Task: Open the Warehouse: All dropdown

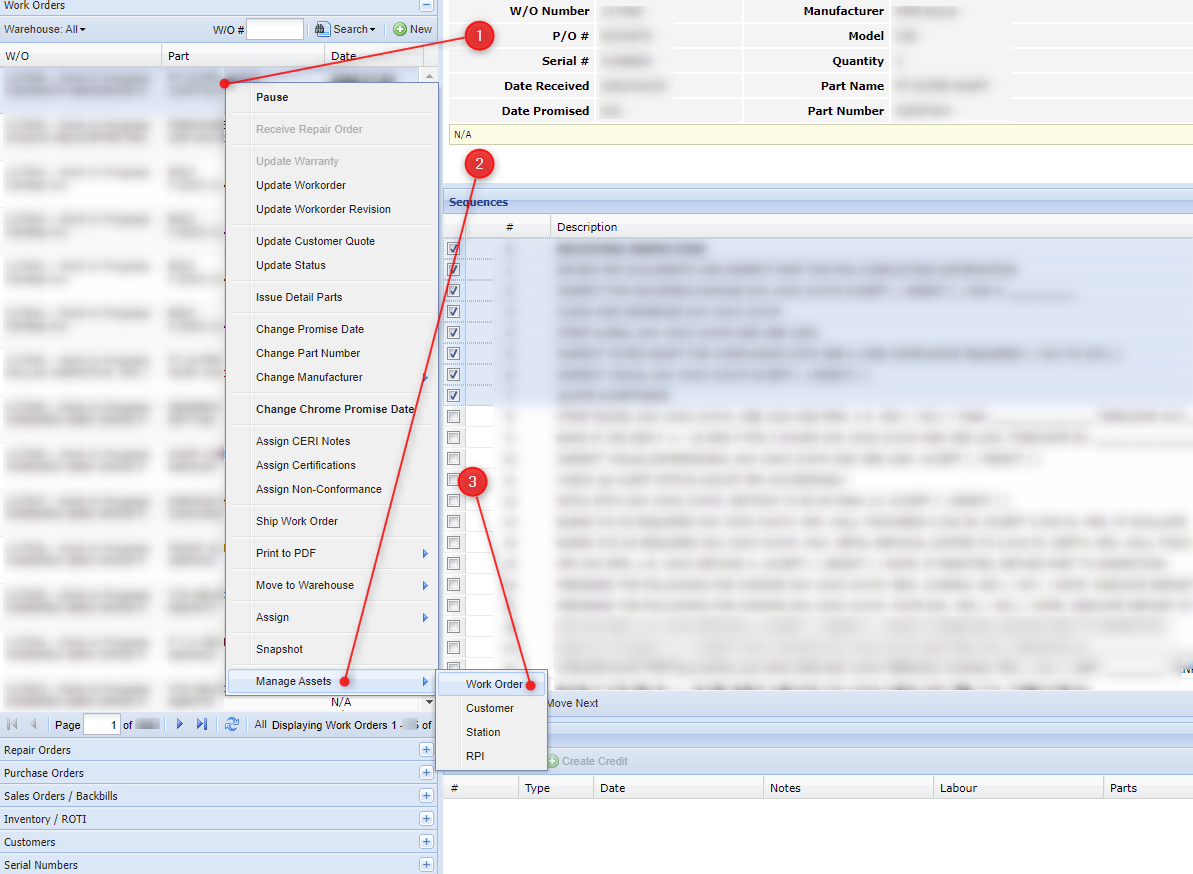Action: point(45,29)
